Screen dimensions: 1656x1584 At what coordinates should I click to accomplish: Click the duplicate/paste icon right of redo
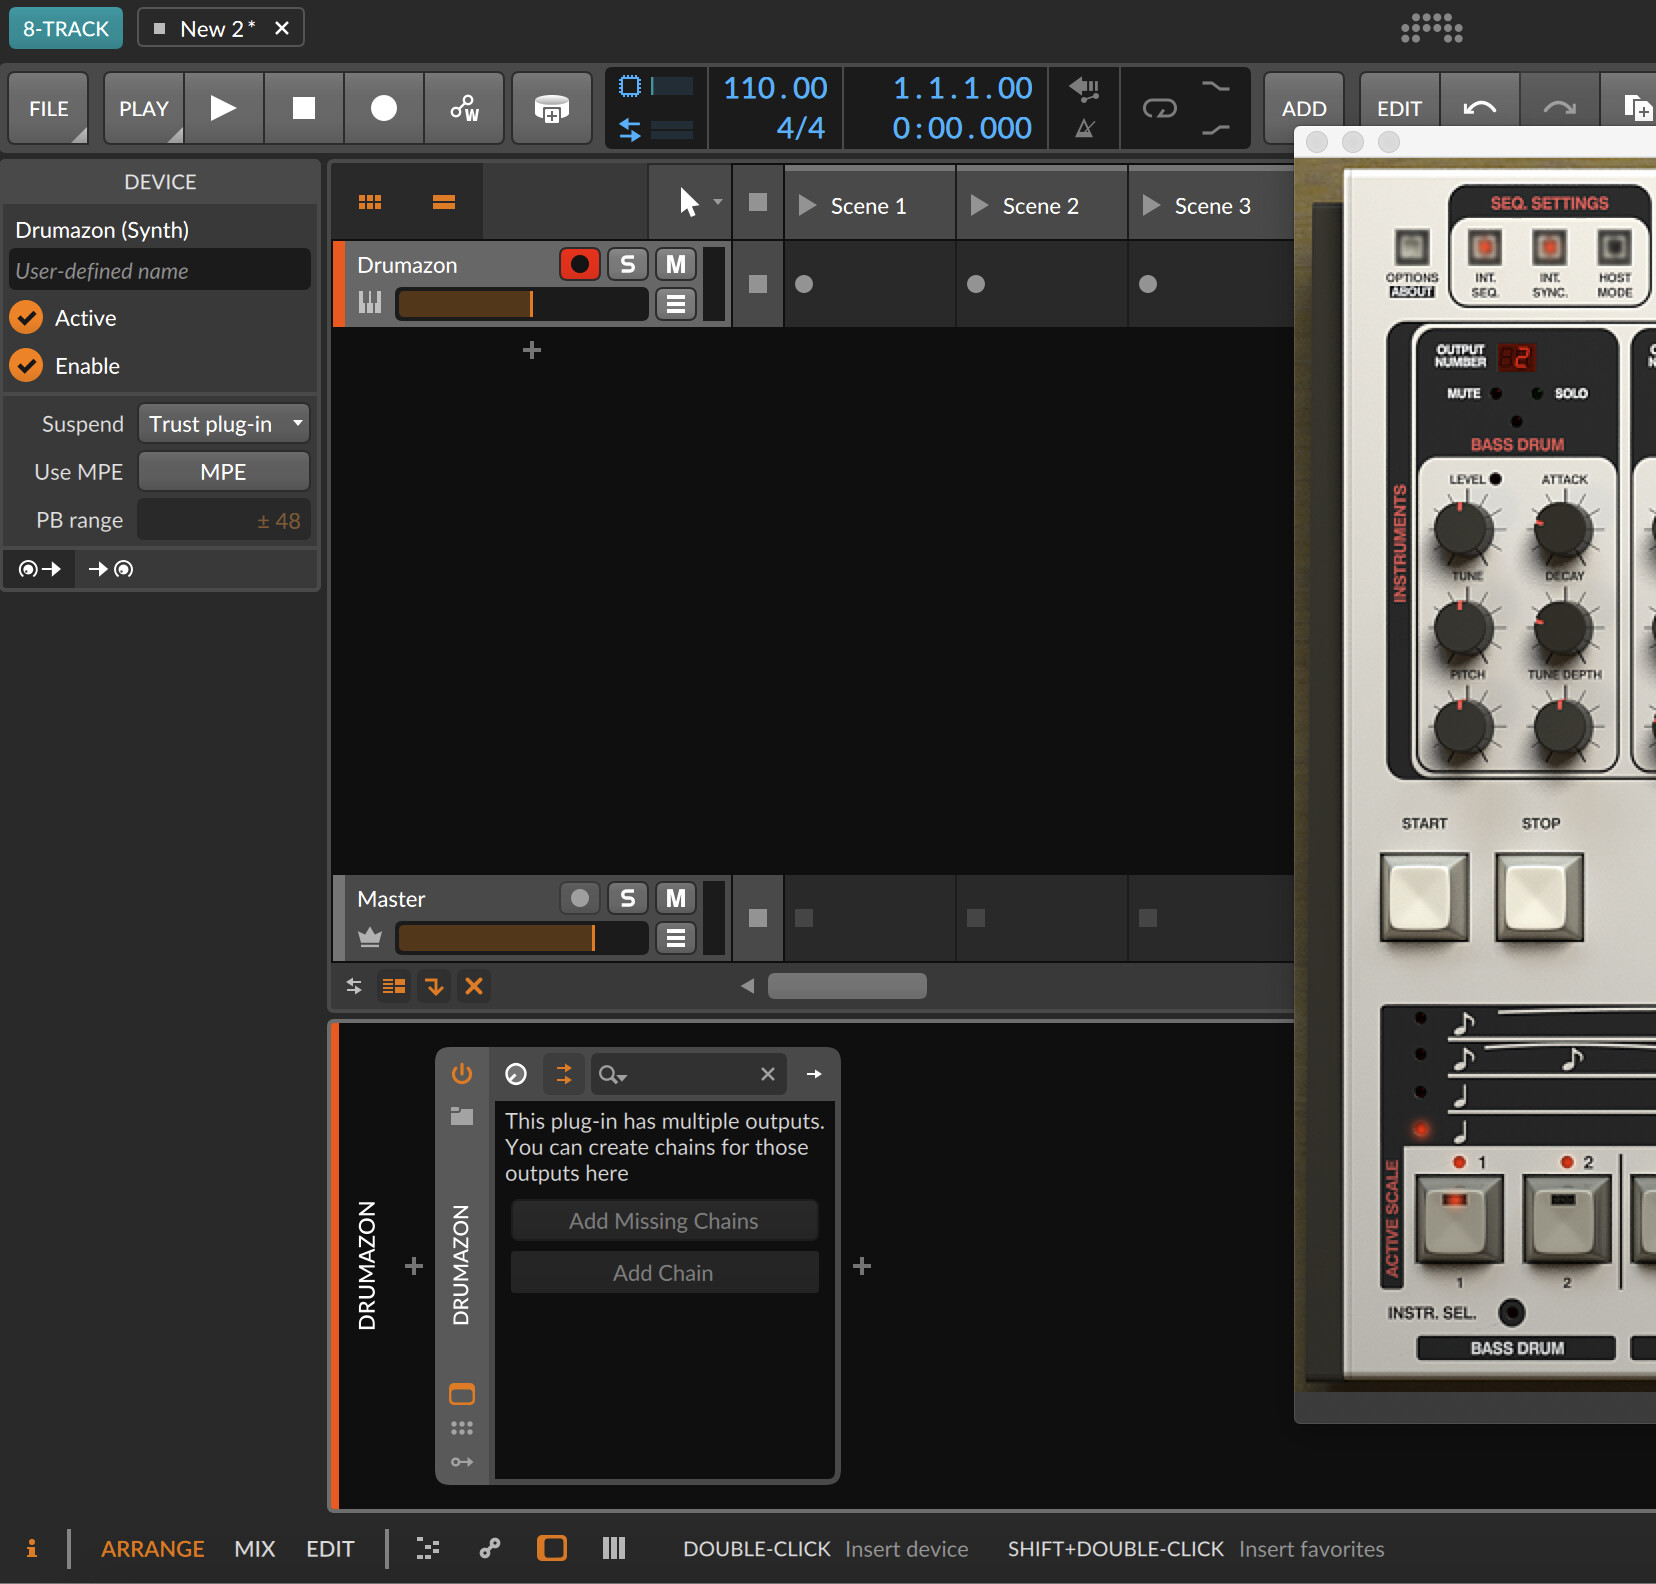[1636, 108]
